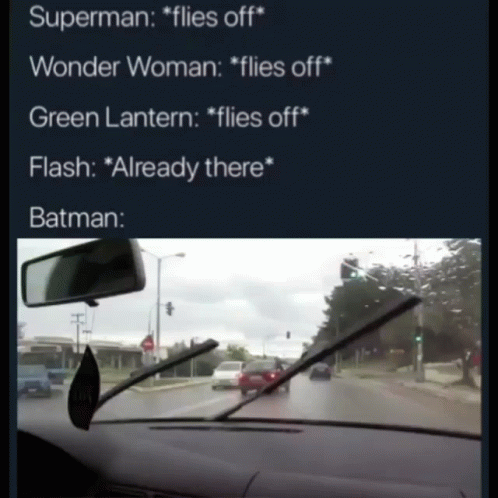Click the "Batman:" text label

point(77,218)
